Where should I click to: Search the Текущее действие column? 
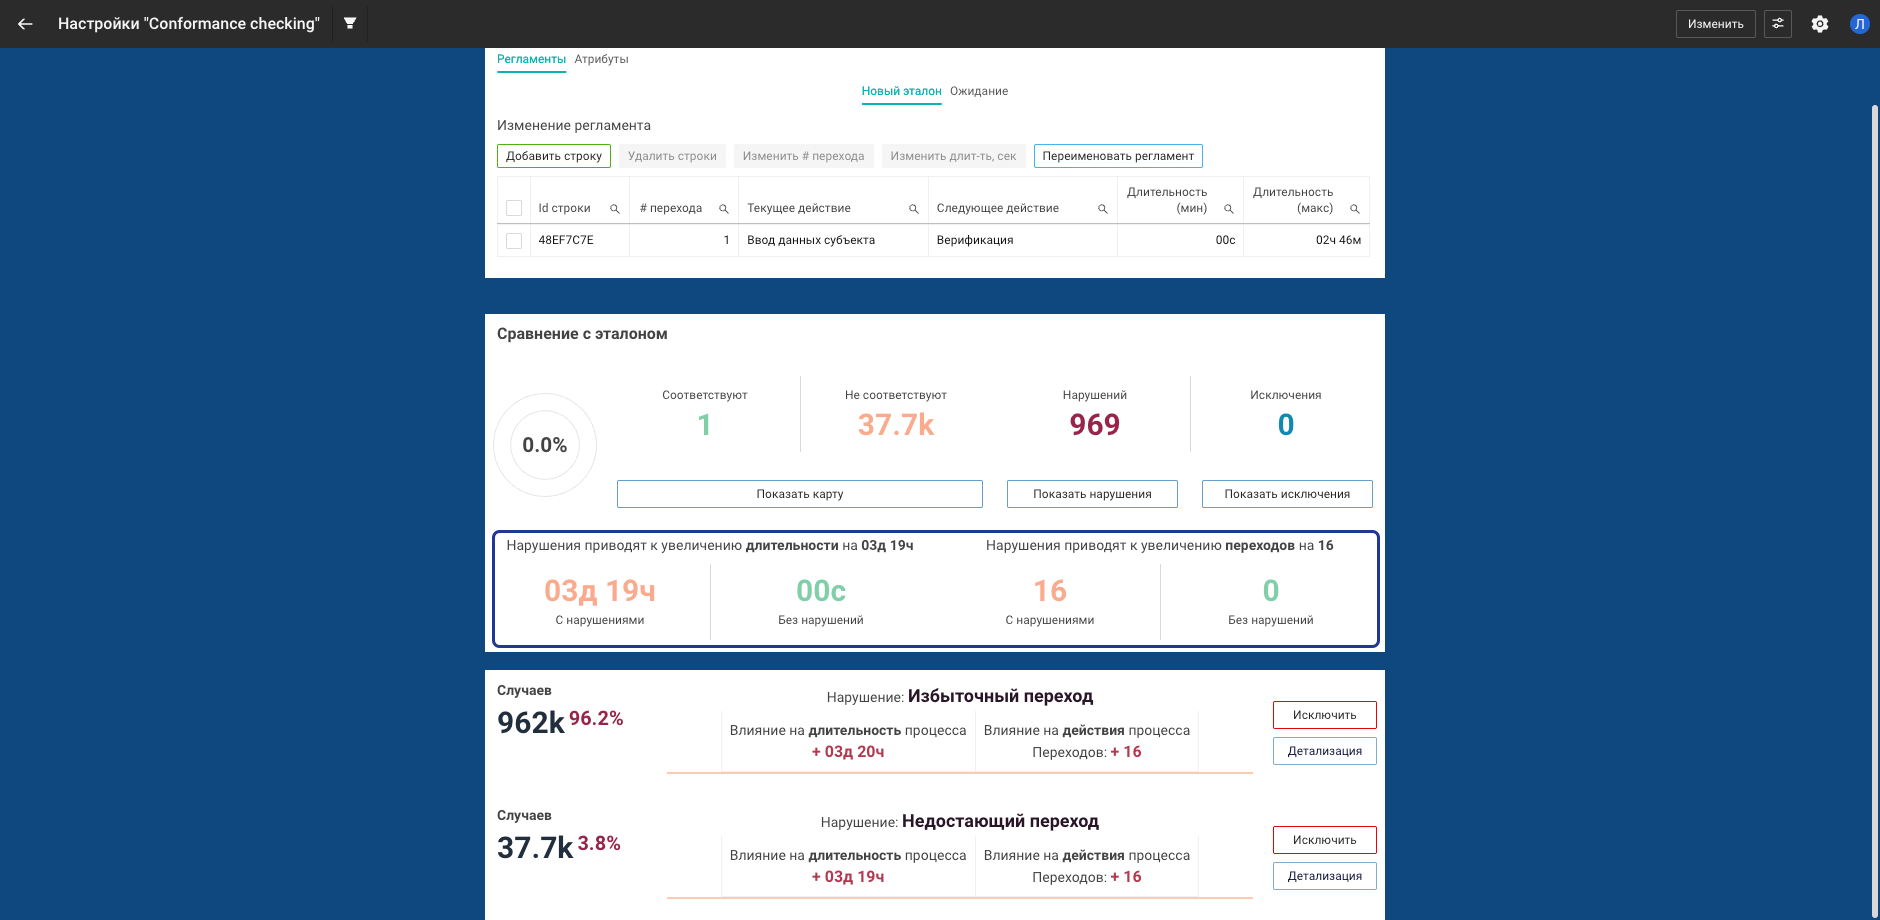coord(913,209)
